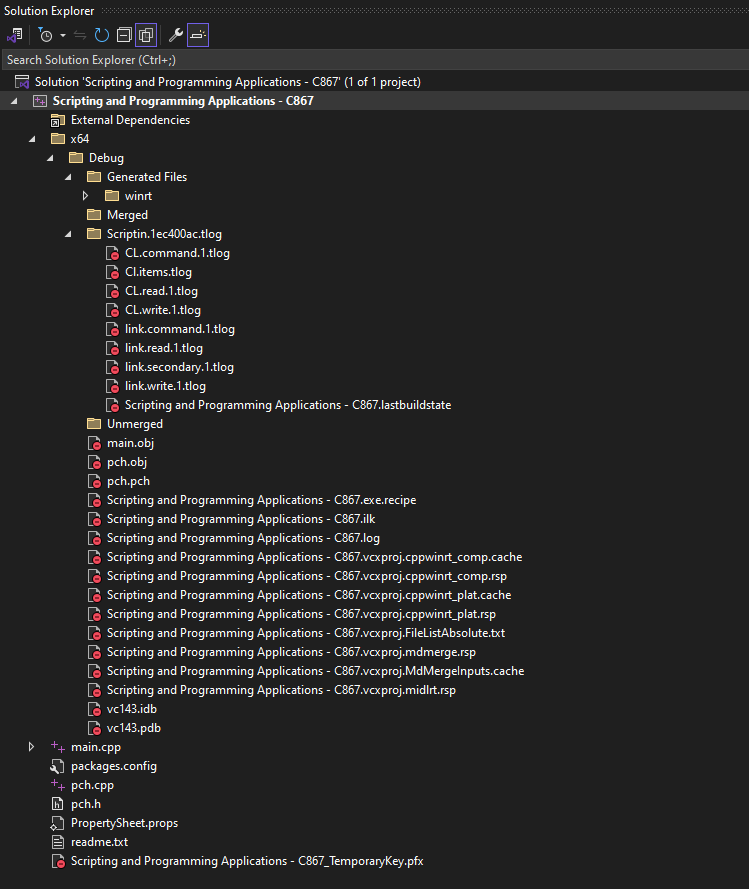Viewport: 749px width, 889px height.
Task: Click the PropertySheet.props file icon
Action: tap(57, 823)
